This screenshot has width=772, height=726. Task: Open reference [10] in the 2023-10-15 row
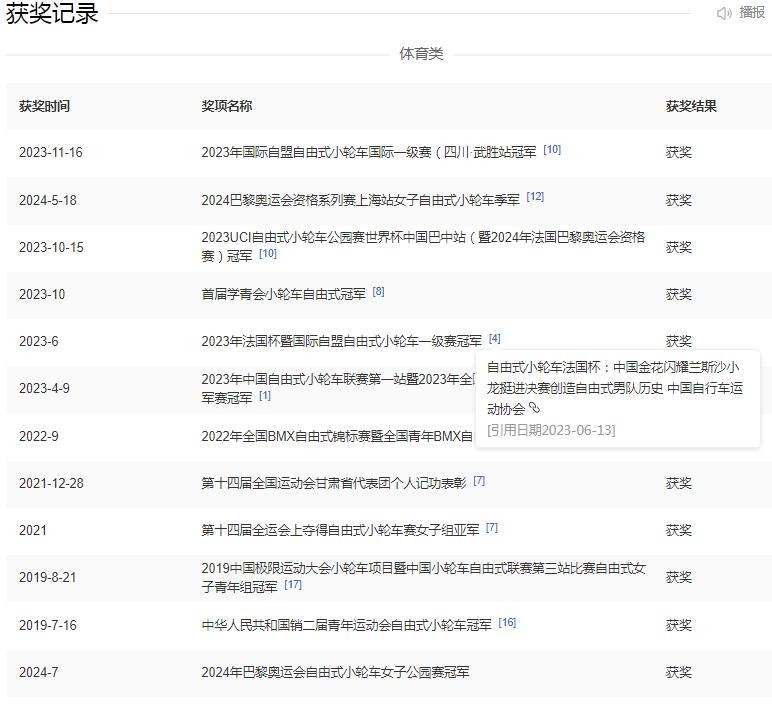tap(268, 254)
